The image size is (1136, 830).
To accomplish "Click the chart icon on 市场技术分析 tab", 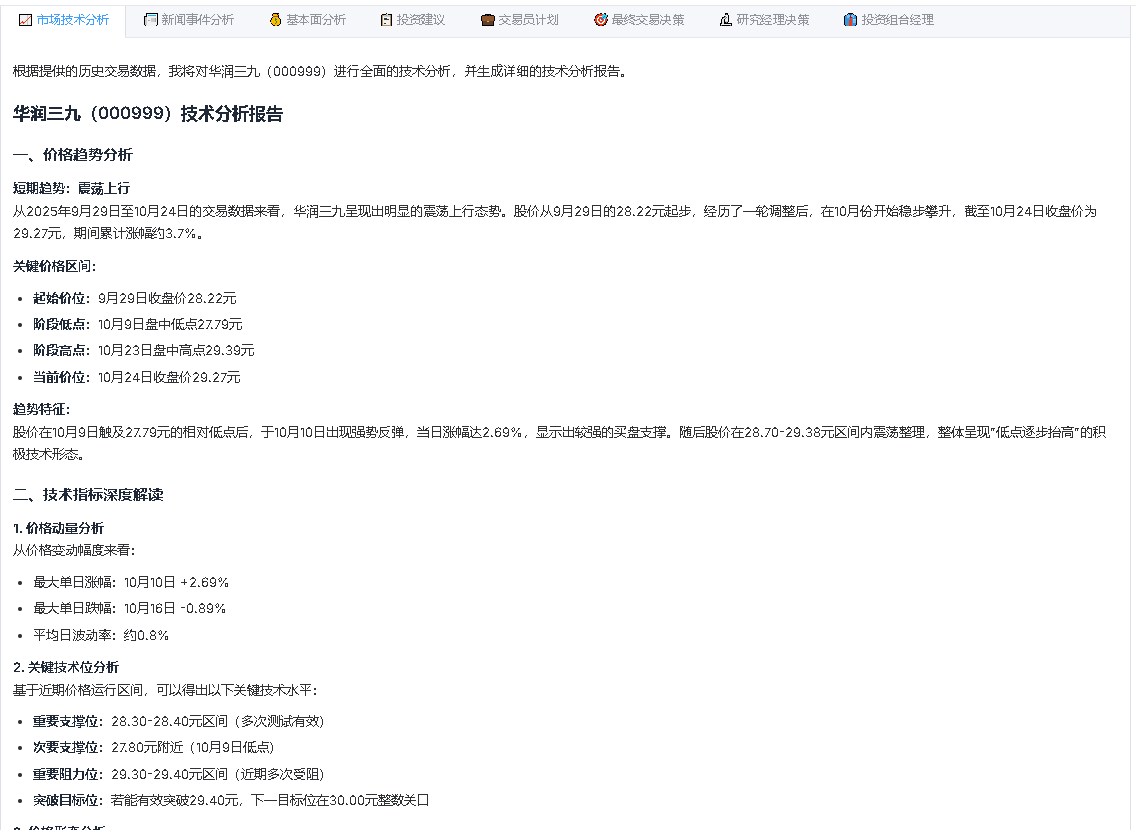I will coord(25,20).
